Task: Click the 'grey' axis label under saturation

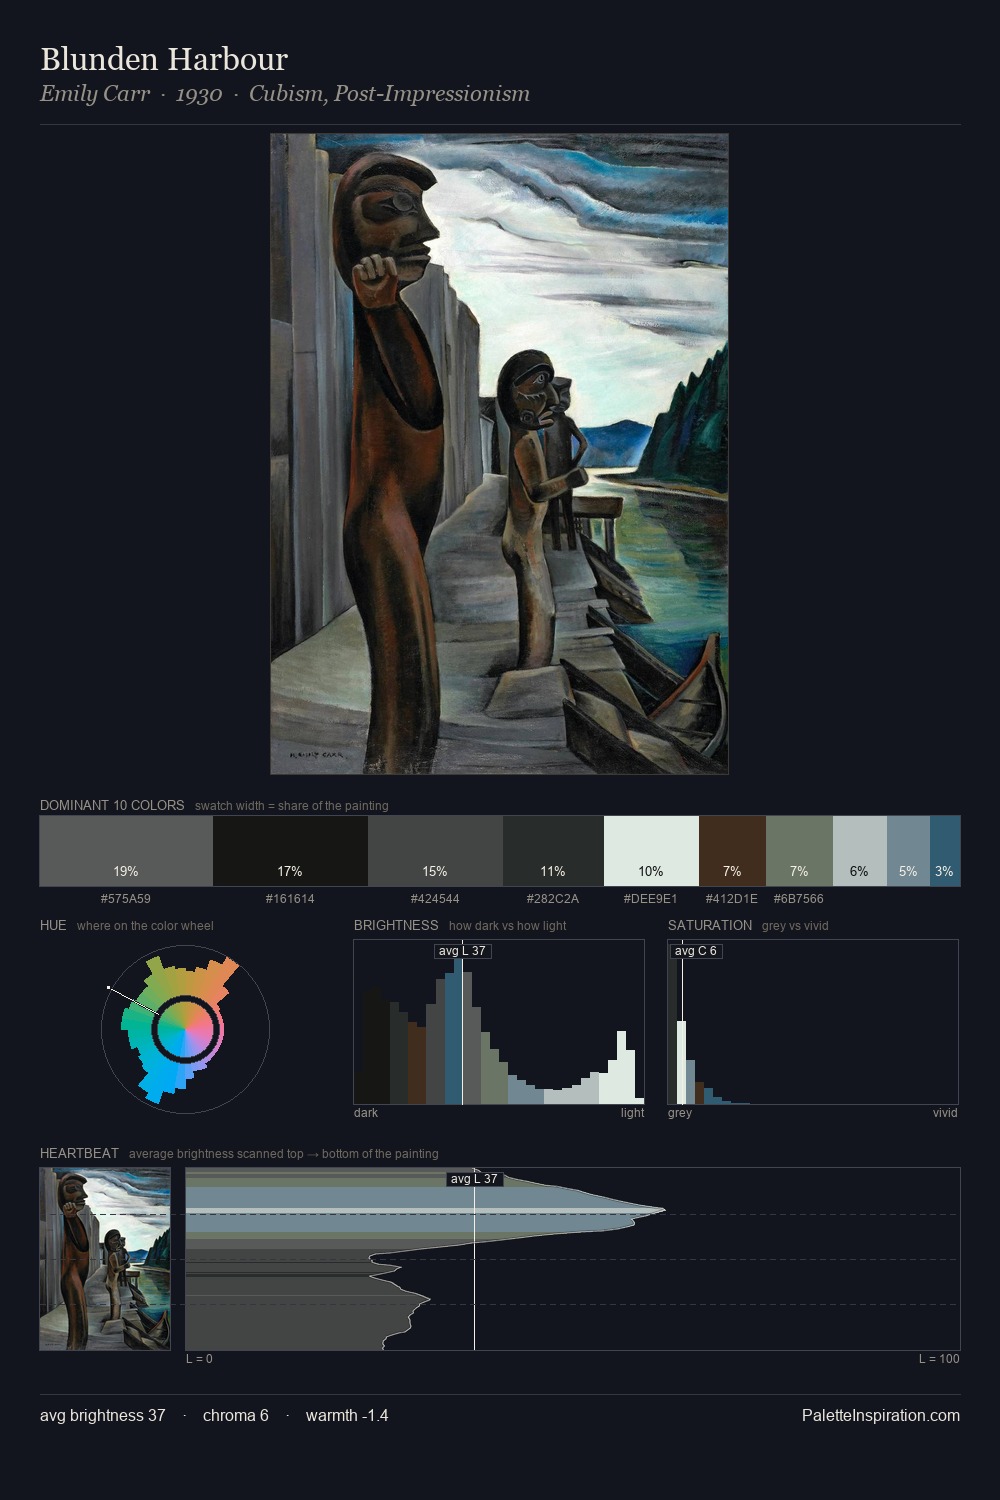Action: click(x=680, y=1113)
